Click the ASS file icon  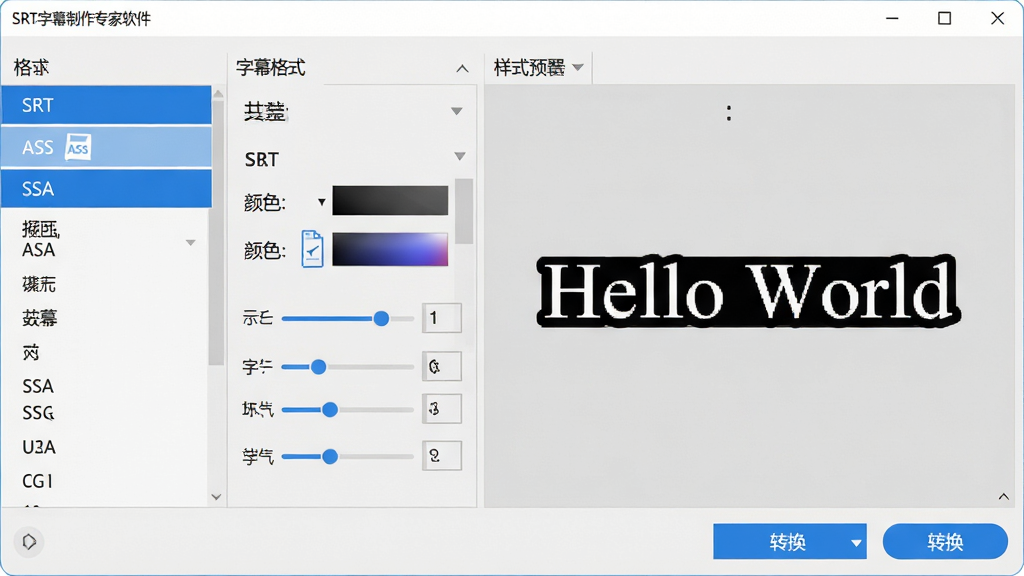[78, 147]
